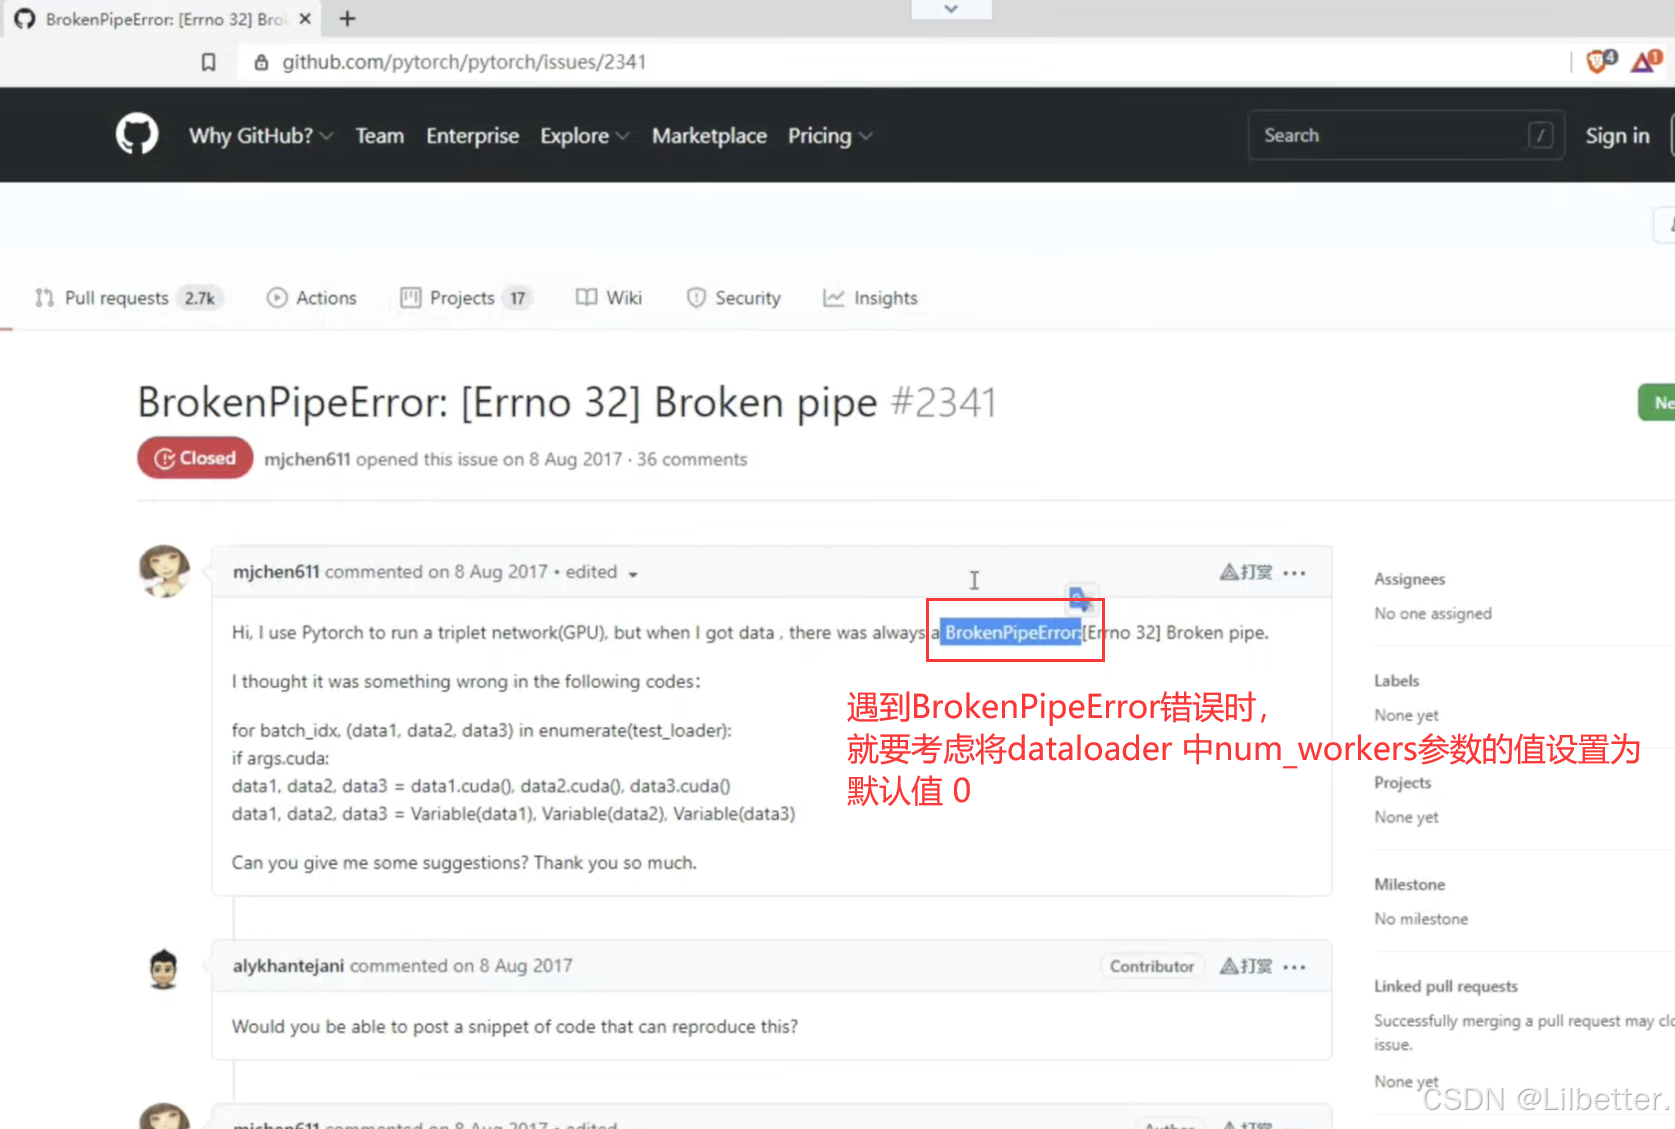Click the pull requests icon
Screen dimensions: 1675x1129
click(44, 298)
